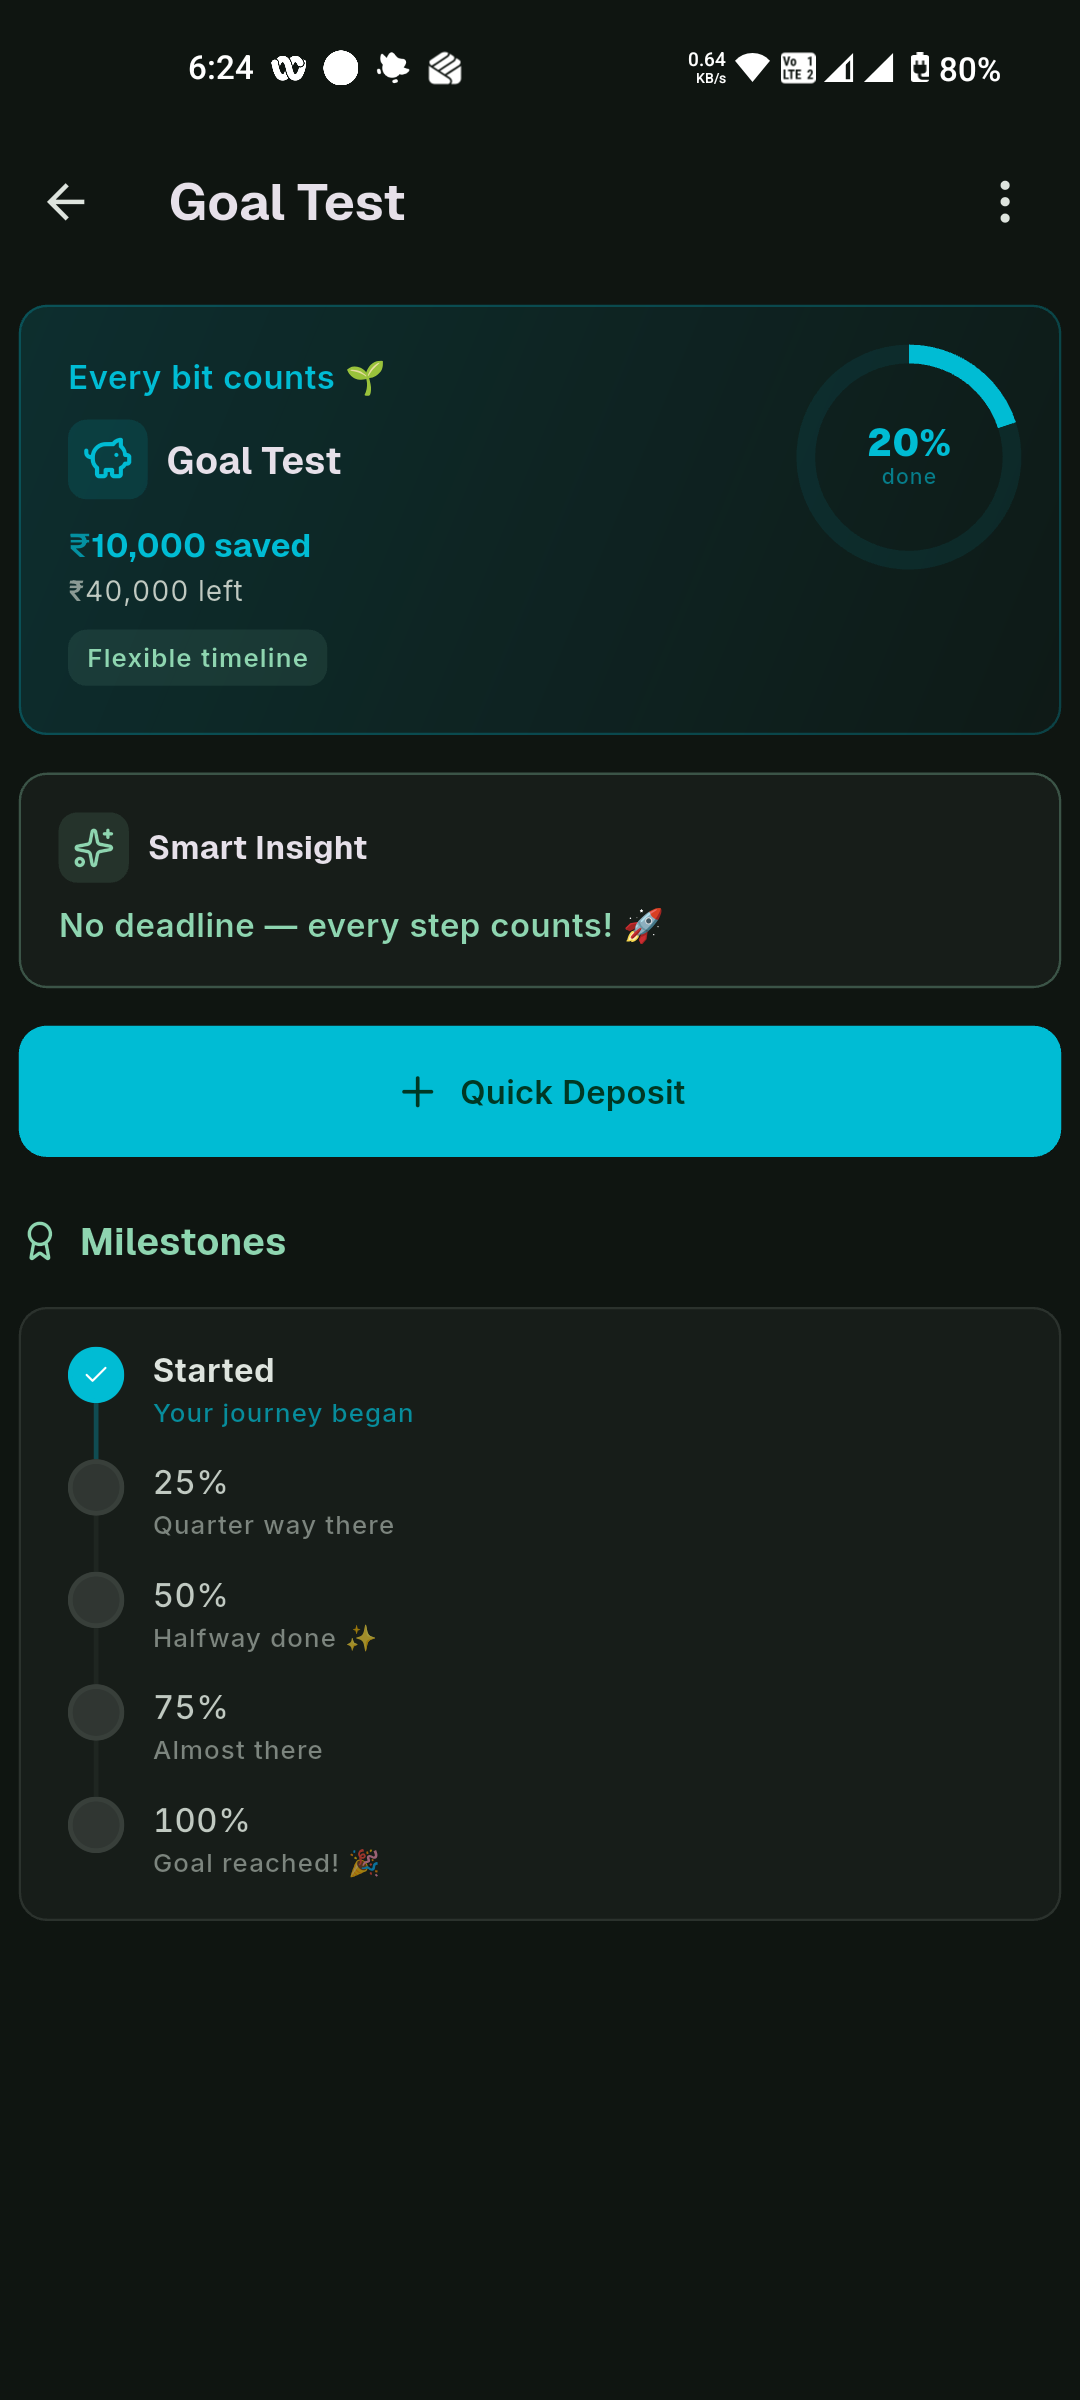Tap the plus icon on Quick Deposit
1080x2400 pixels.
click(x=417, y=1092)
